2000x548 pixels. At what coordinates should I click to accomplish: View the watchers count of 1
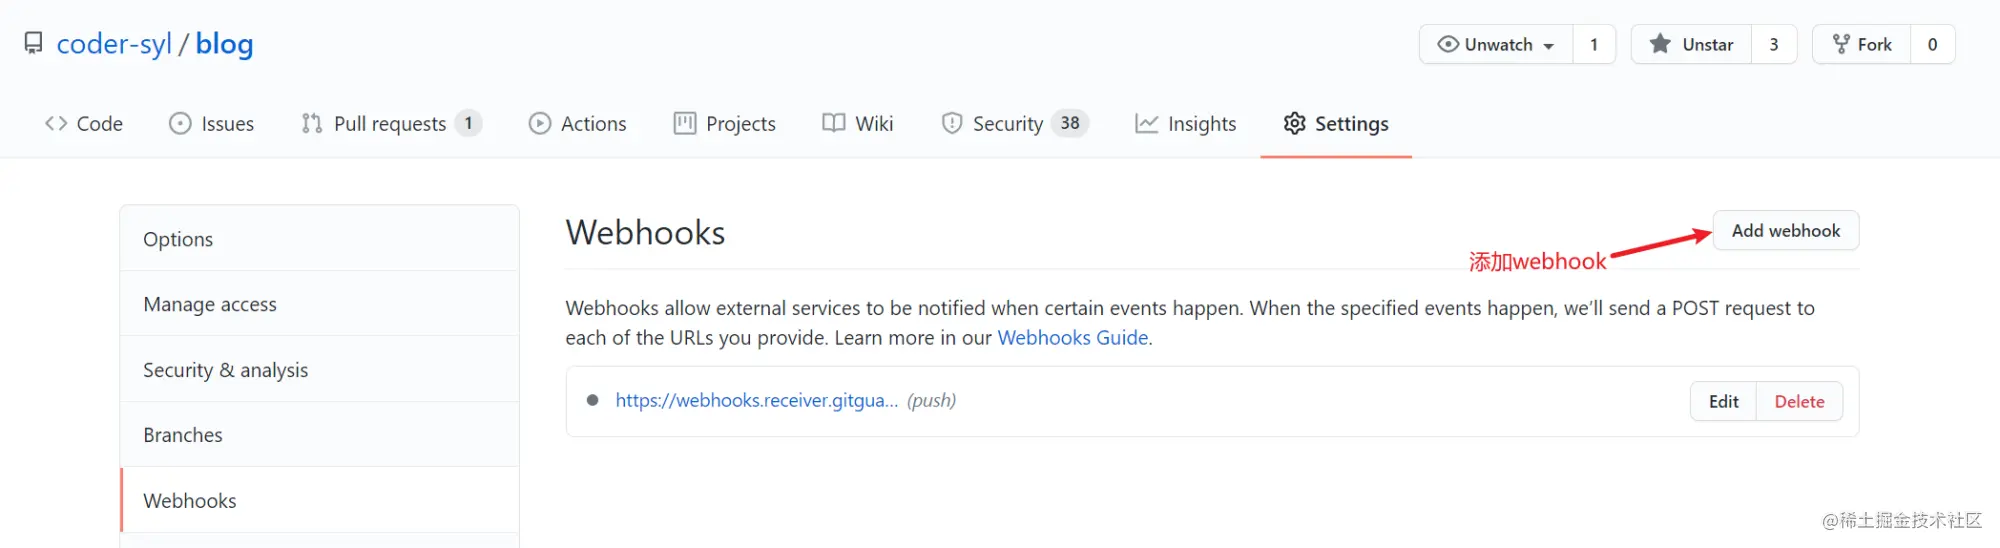tap(1594, 44)
